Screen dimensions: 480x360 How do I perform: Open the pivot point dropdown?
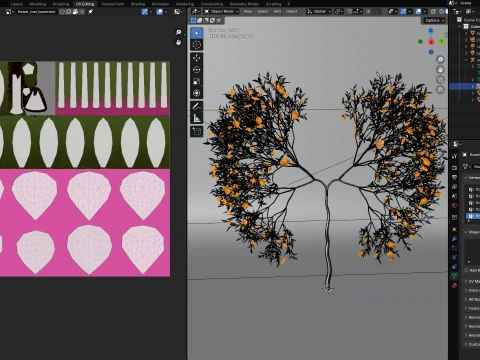pos(339,12)
